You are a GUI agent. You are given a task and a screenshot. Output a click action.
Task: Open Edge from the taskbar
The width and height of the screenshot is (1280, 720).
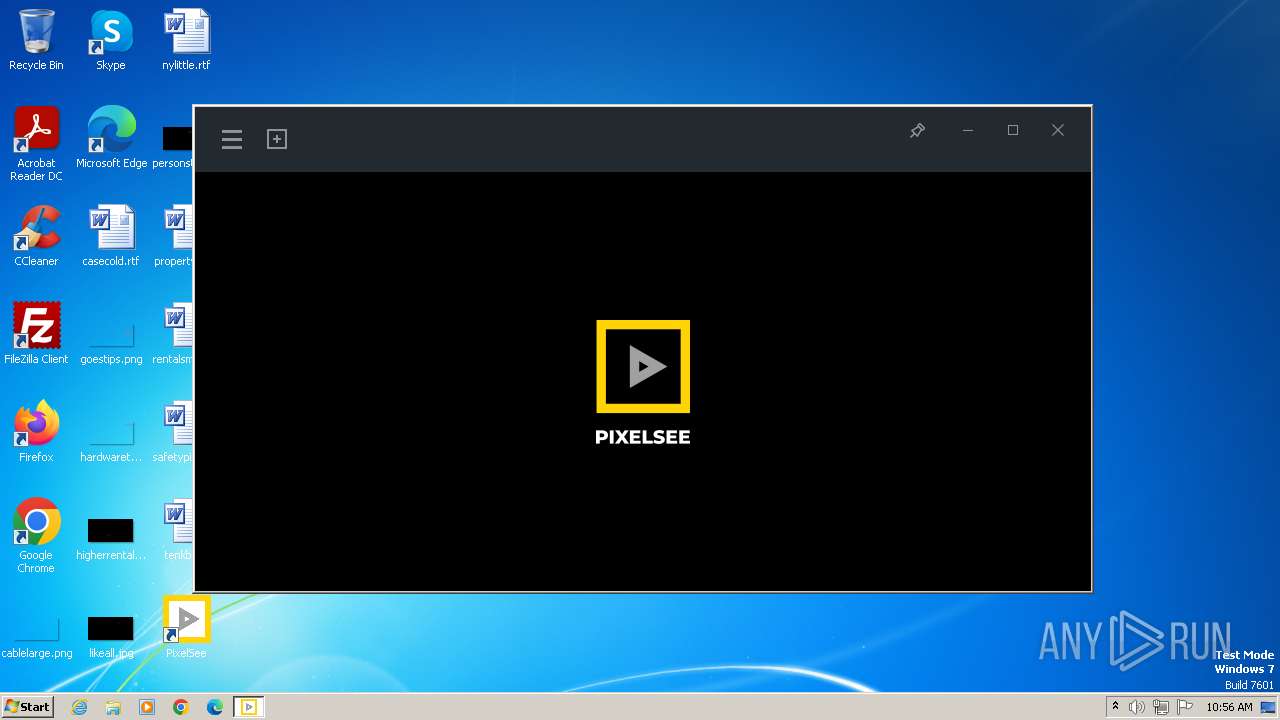click(215, 707)
